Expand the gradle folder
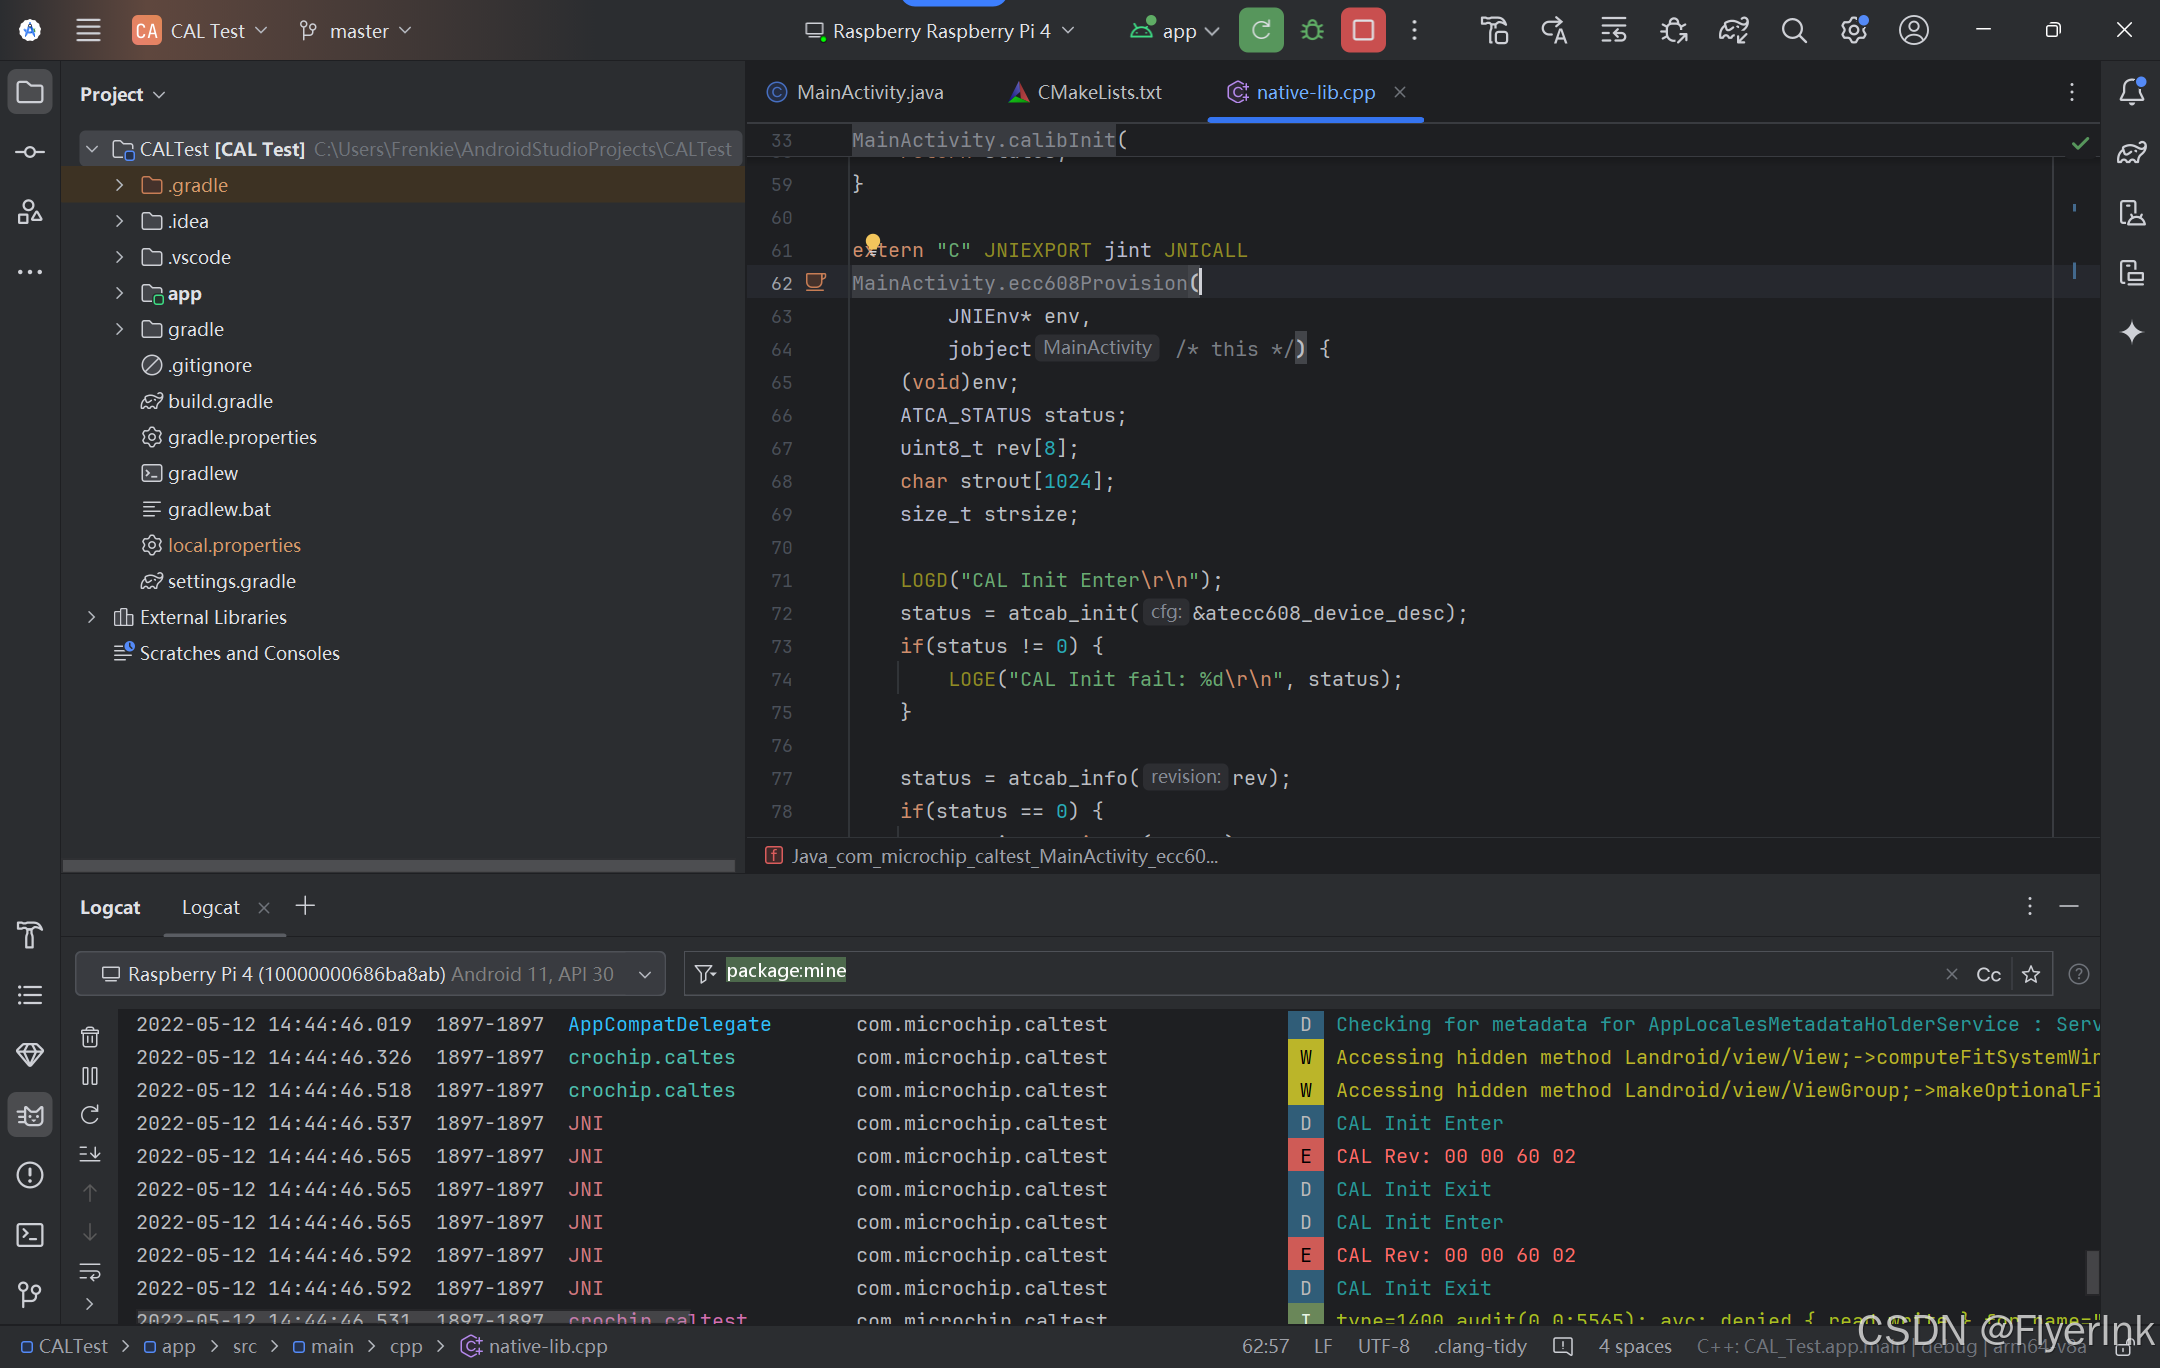The width and height of the screenshot is (2160, 1368). click(120, 329)
